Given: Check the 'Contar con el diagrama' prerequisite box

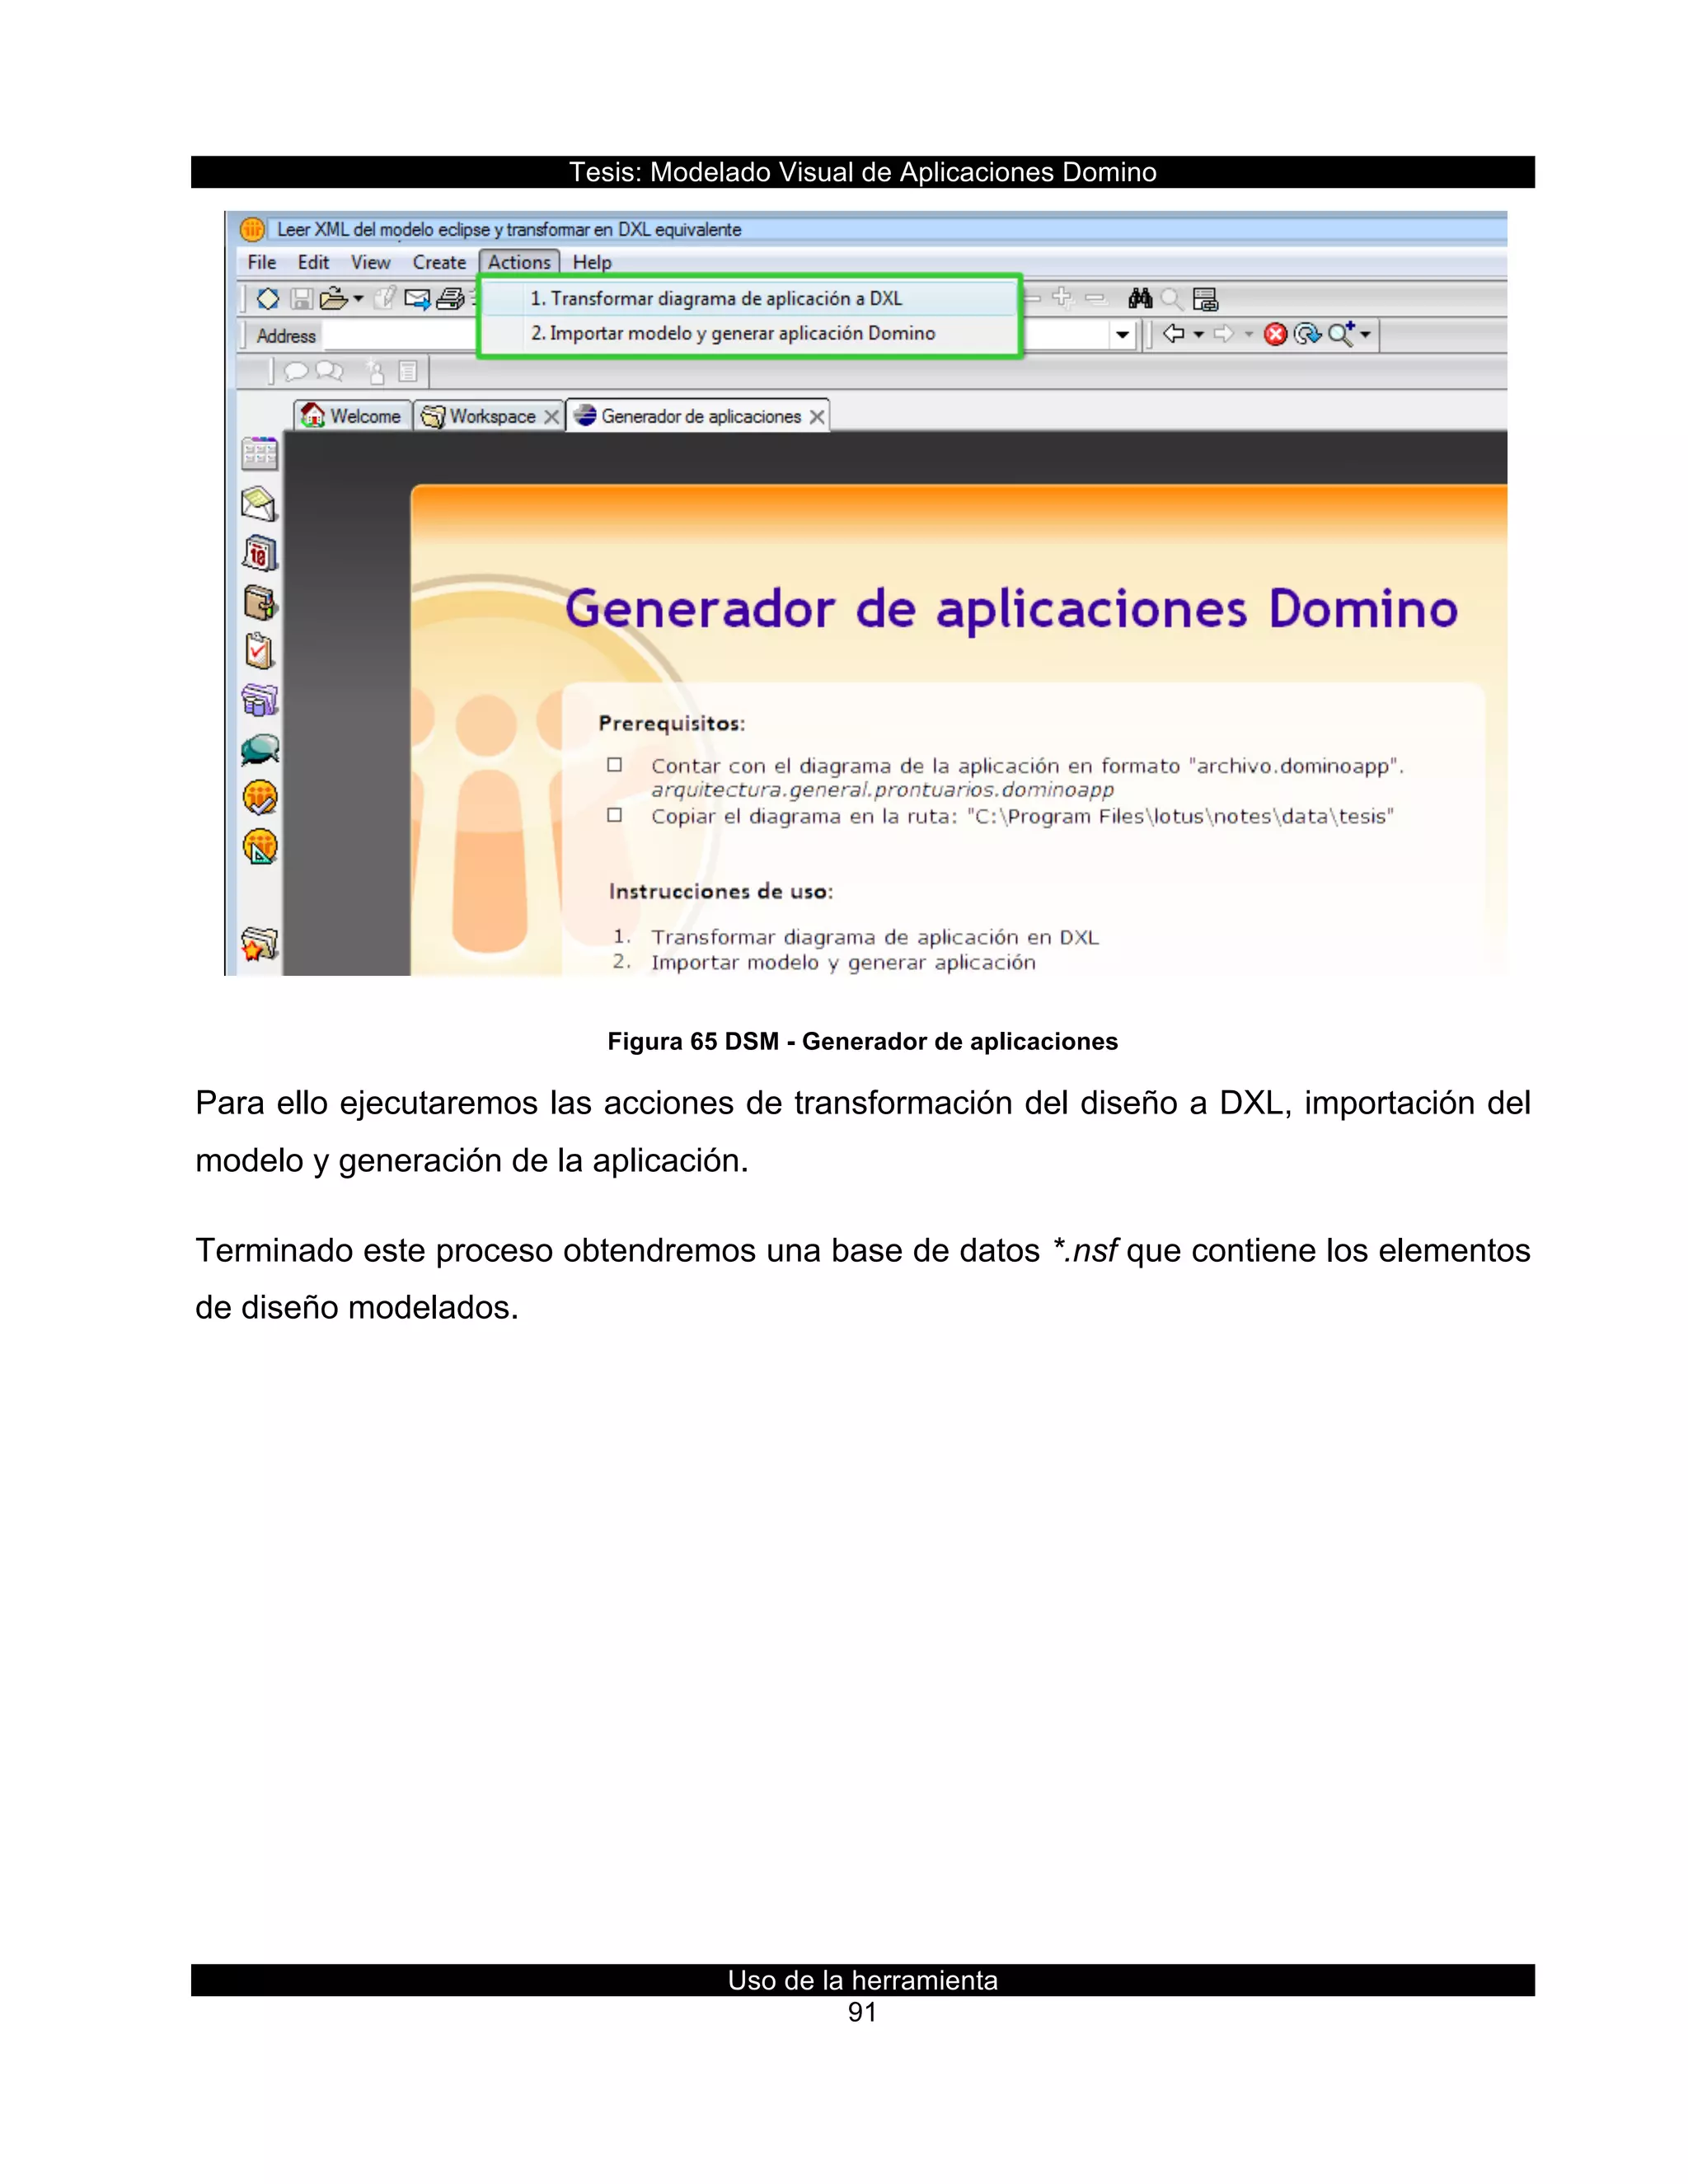Looking at the screenshot, I should click(615, 765).
